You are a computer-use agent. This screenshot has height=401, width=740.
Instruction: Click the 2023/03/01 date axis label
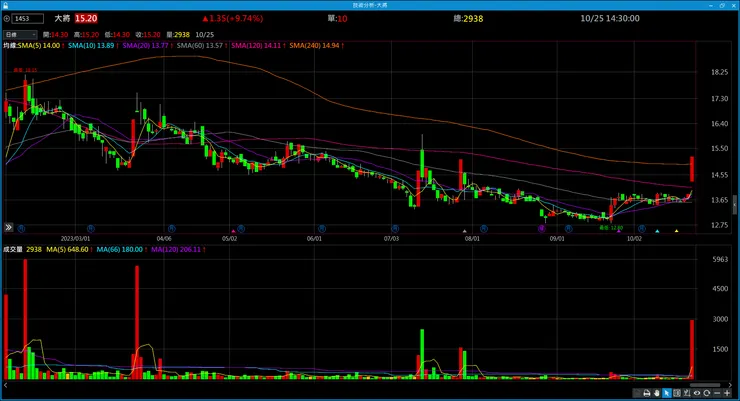click(76, 238)
